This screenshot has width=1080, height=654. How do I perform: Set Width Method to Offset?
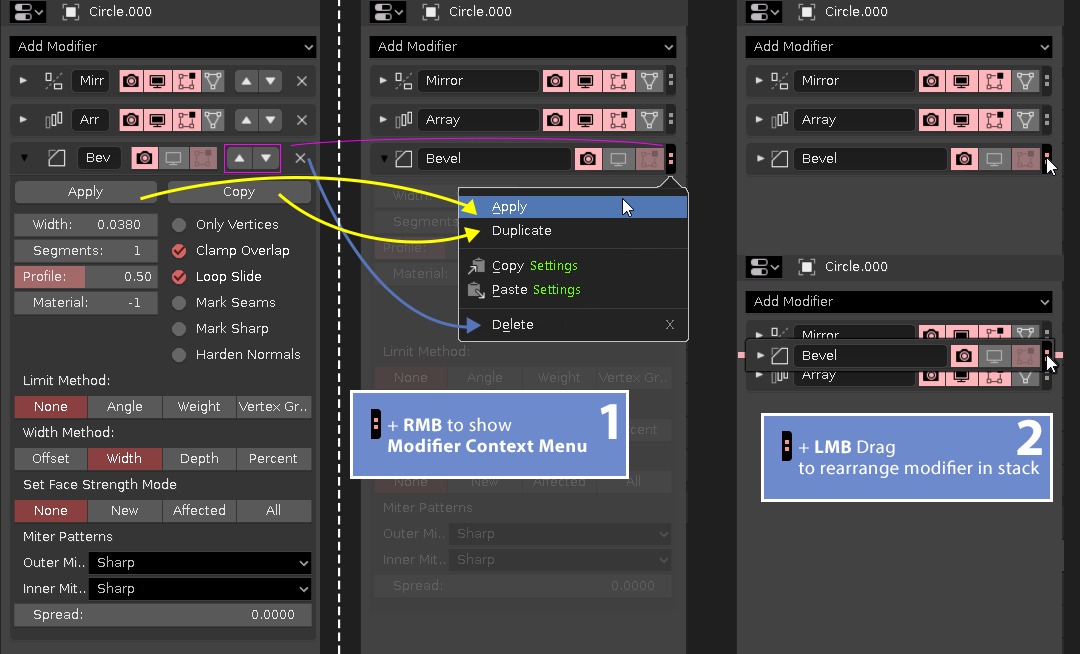(51, 459)
